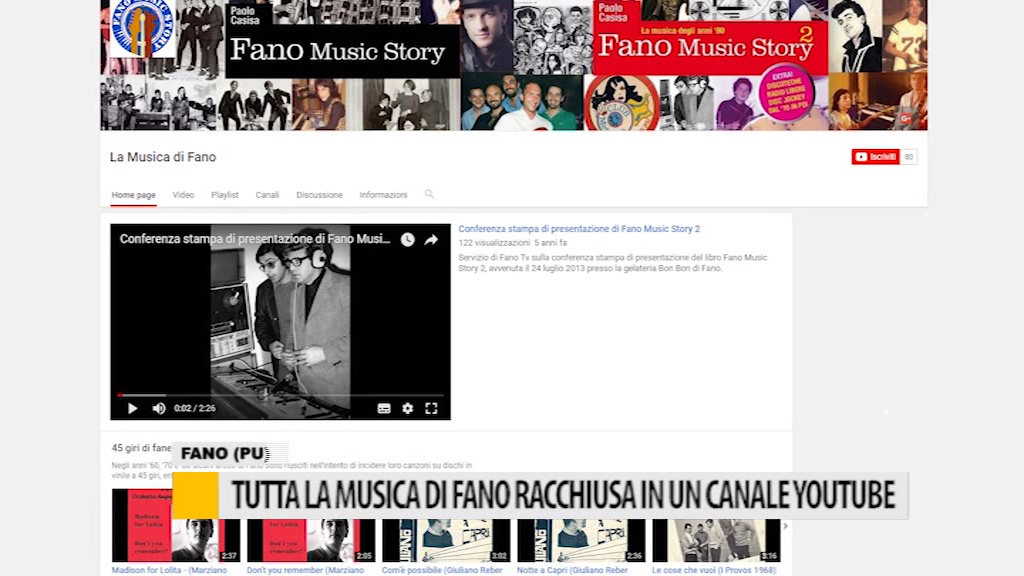Switch to the Video tab
1024x576 pixels.
click(x=183, y=195)
